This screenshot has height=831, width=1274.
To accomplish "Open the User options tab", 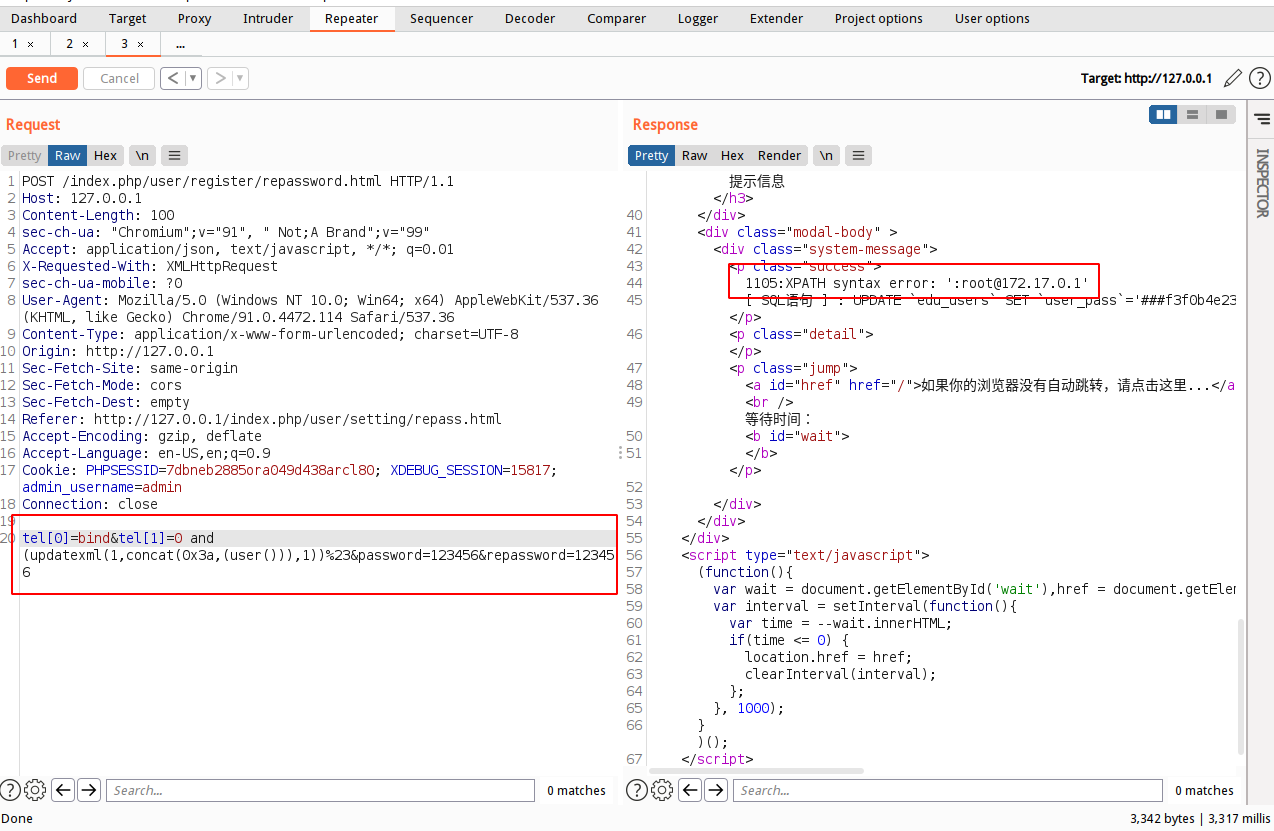I will point(992,18).
